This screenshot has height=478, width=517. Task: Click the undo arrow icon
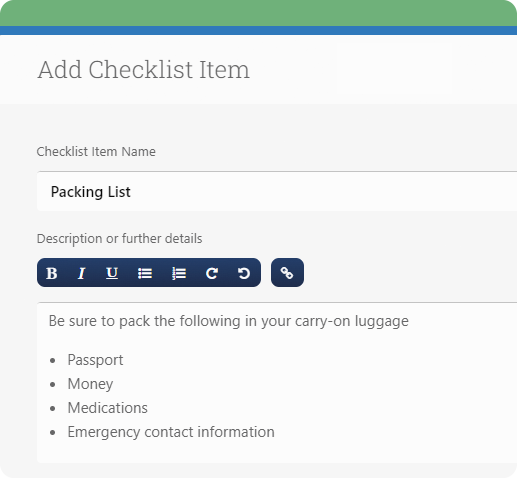tap(244, 273)
